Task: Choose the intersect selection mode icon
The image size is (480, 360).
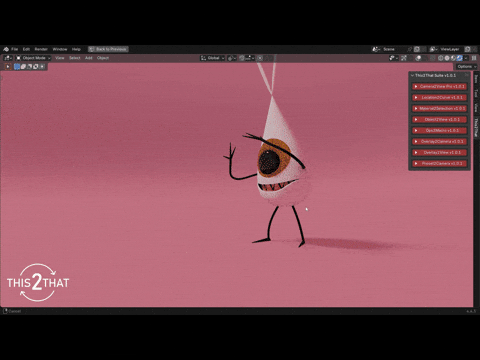Action: 42,66
